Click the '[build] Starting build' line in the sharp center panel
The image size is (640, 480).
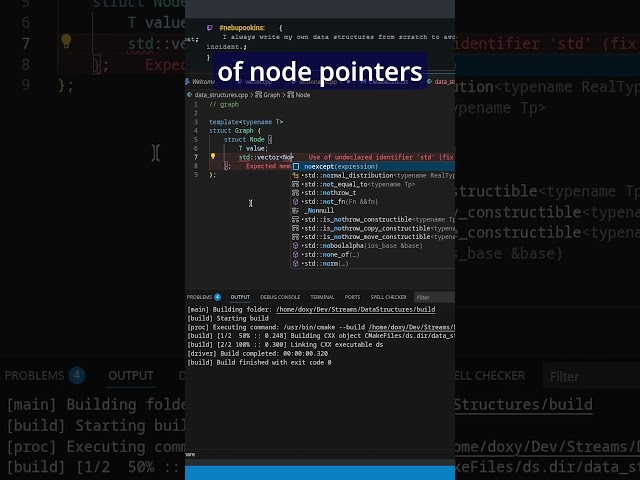[228, 318]
